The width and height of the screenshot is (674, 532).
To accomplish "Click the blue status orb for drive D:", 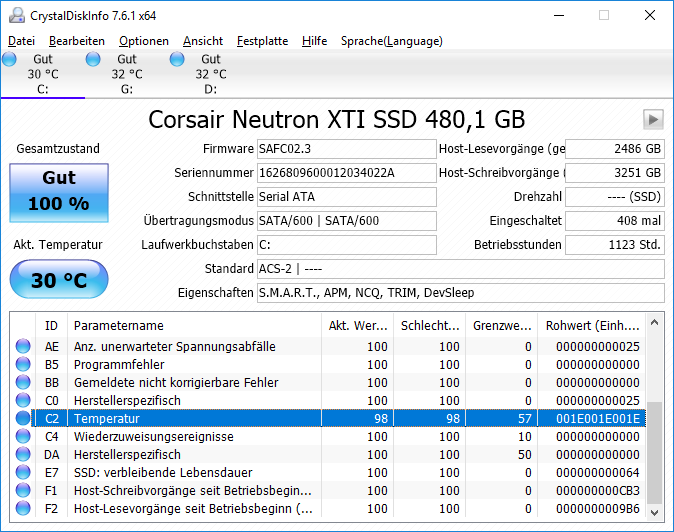I will click(x=177, y=59).
